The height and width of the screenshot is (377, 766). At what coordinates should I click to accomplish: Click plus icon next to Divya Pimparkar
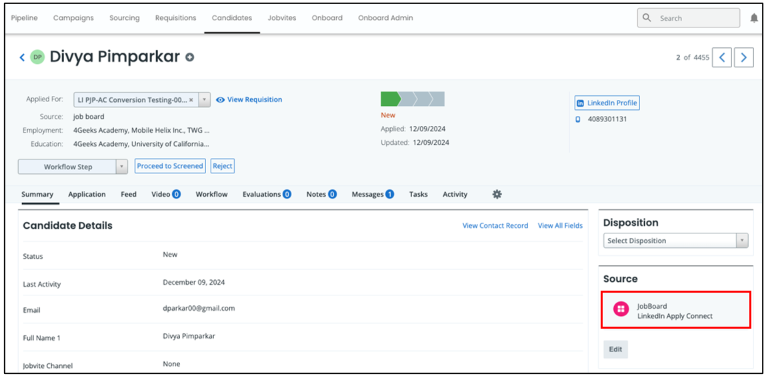[x=190, y=58]
